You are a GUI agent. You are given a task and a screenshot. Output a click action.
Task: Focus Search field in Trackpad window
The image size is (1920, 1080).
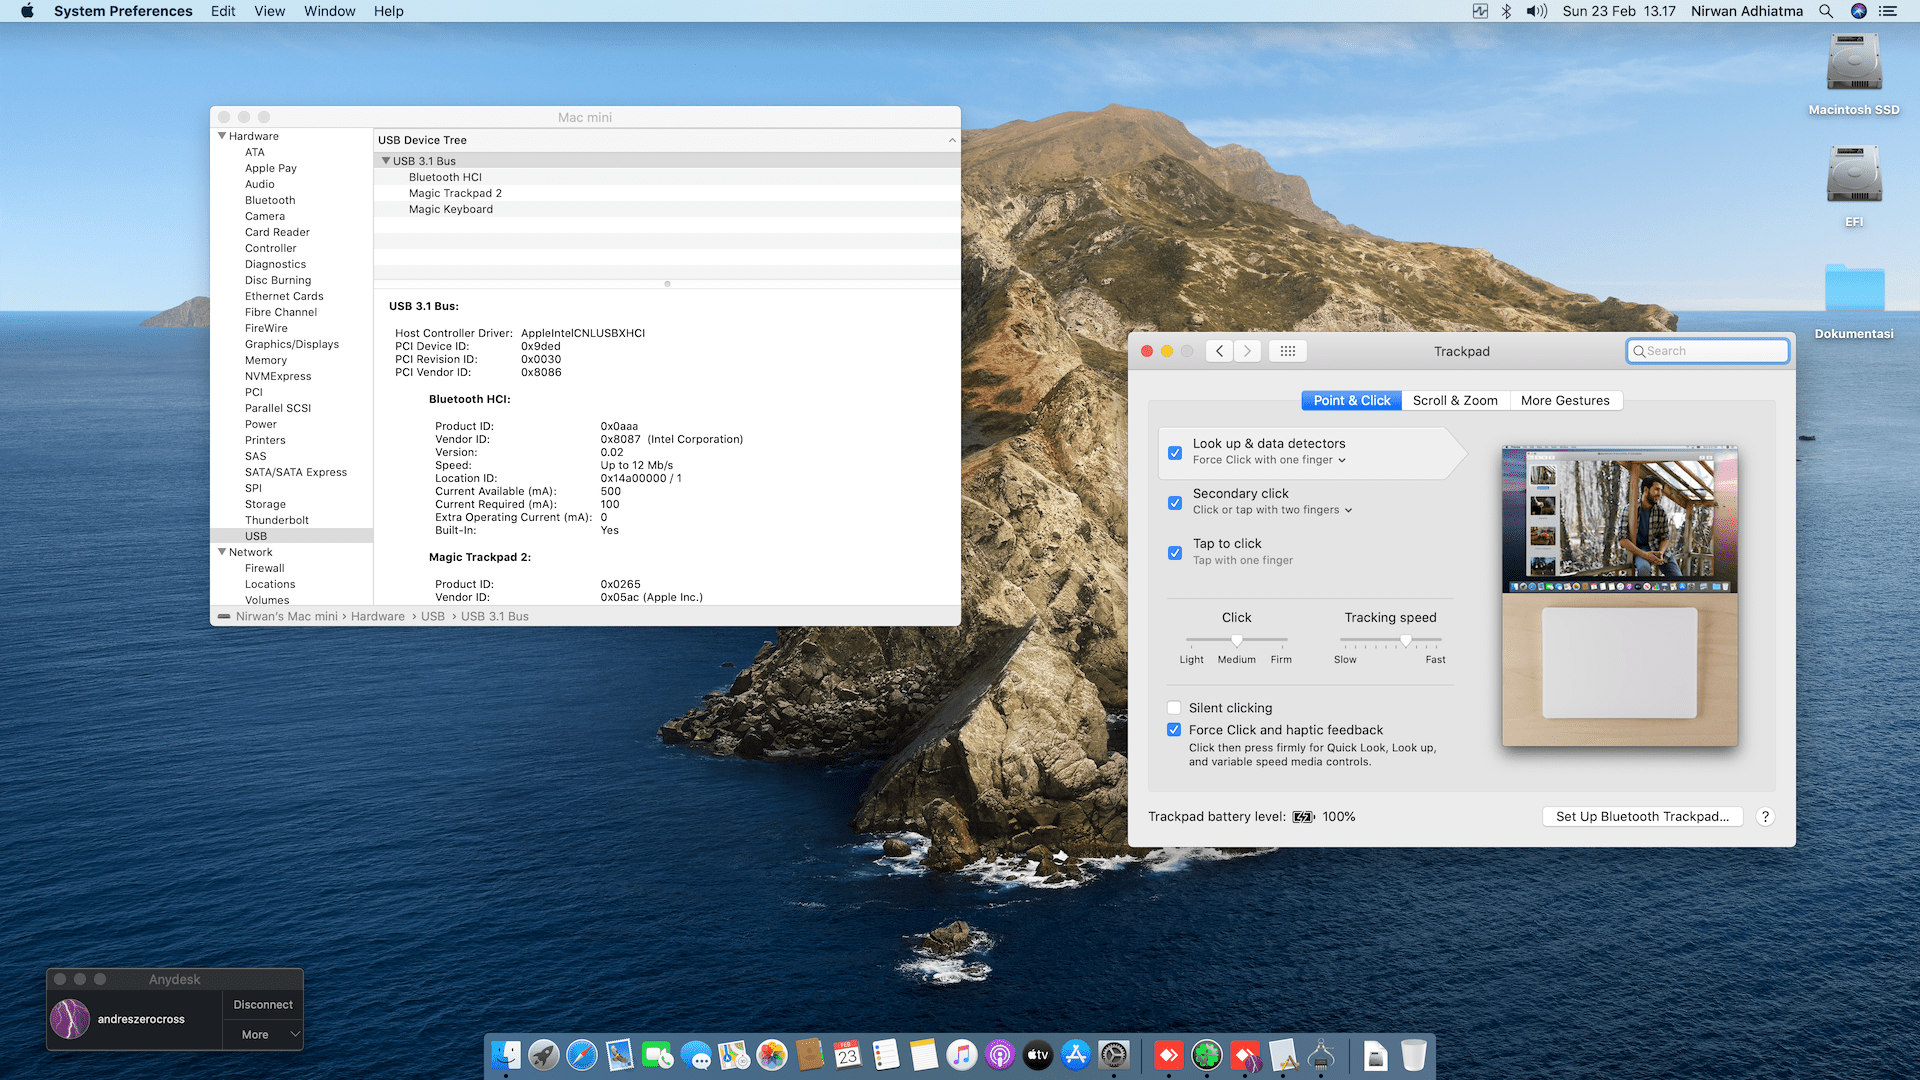pos(1708,351)
